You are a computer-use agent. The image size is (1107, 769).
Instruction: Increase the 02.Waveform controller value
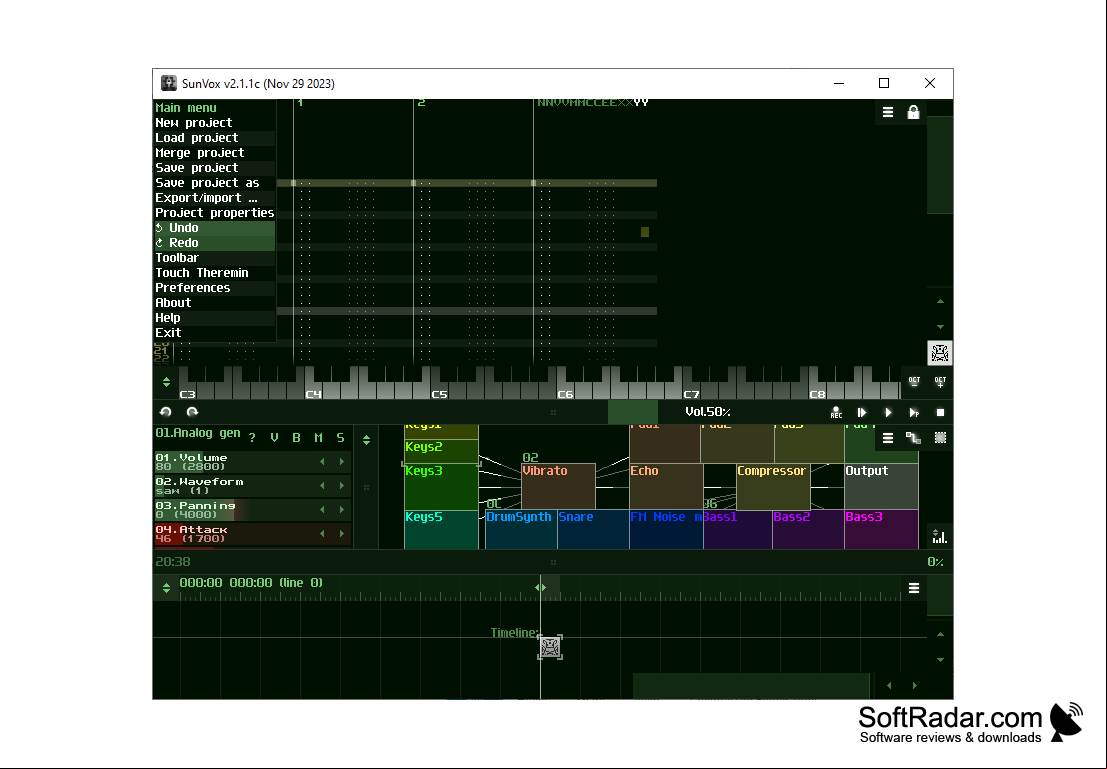coord(342,486)
